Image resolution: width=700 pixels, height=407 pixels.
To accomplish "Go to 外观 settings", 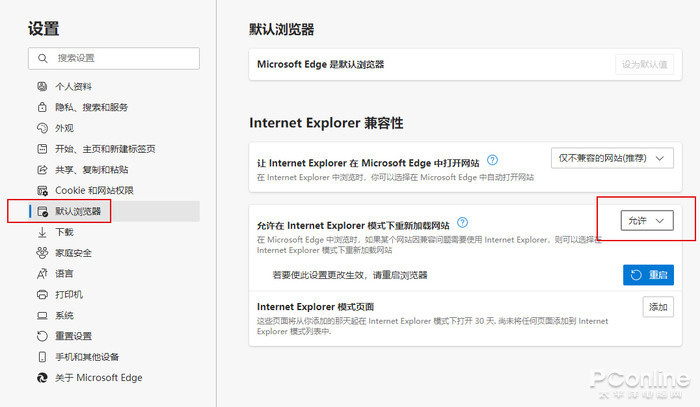I will tap(64, 128).
